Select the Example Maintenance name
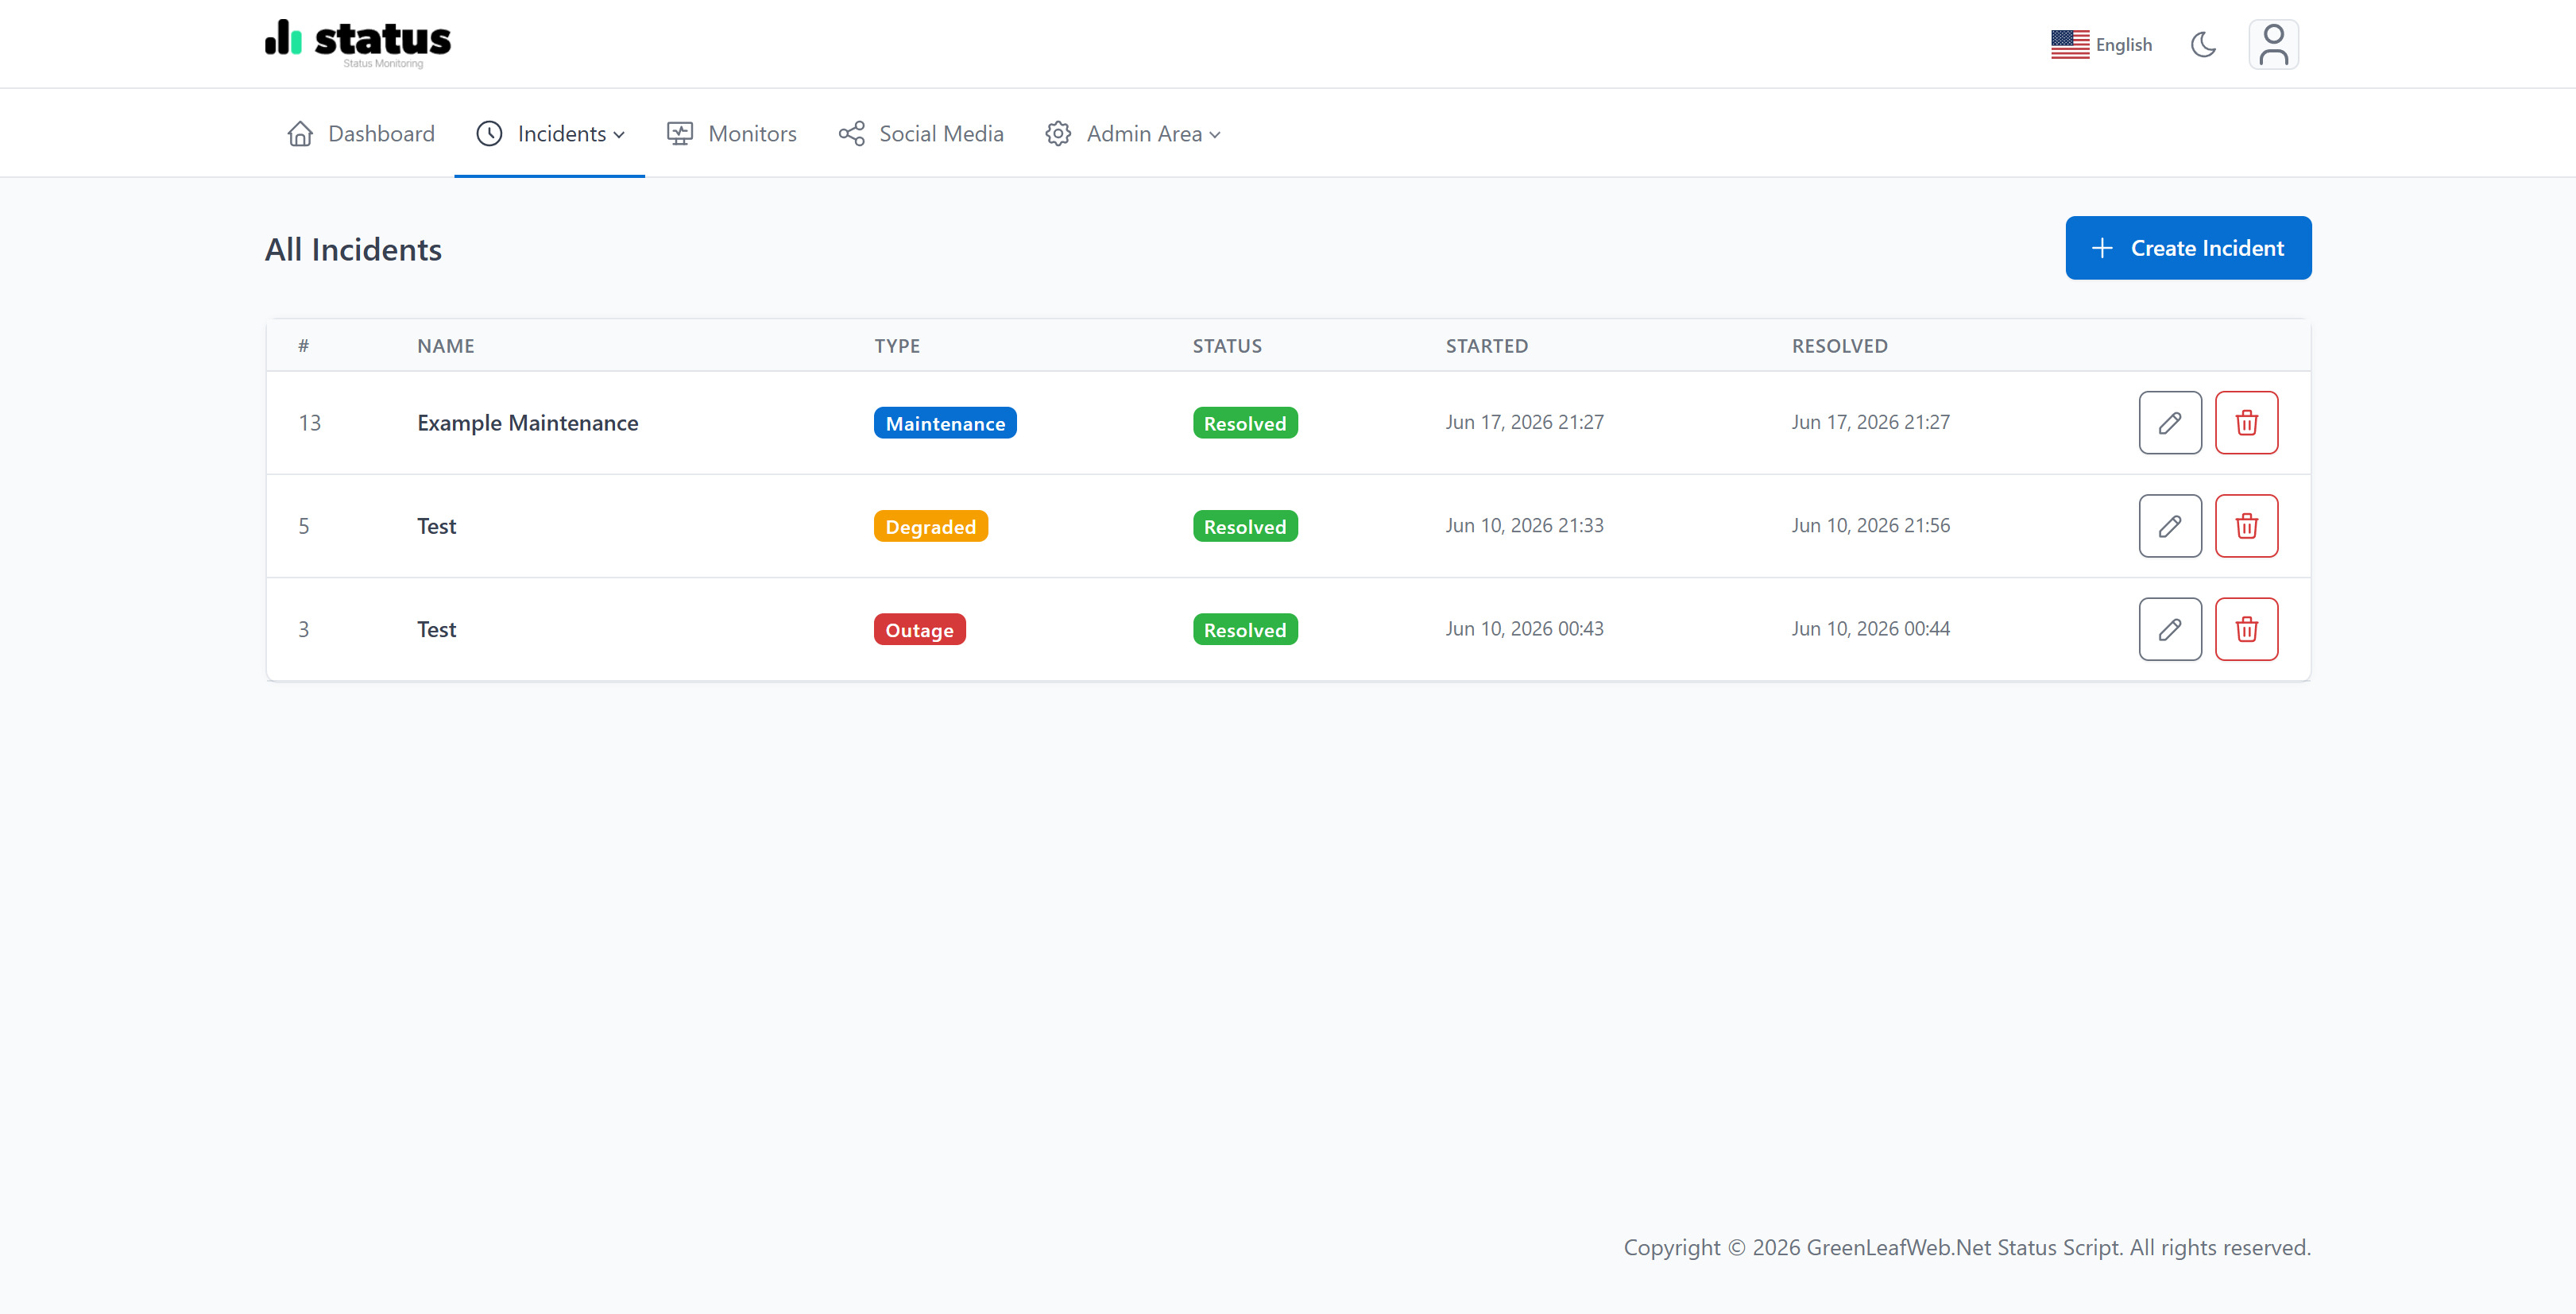Viewport: 2576px width, 1314px height. [x=527, y=423]
